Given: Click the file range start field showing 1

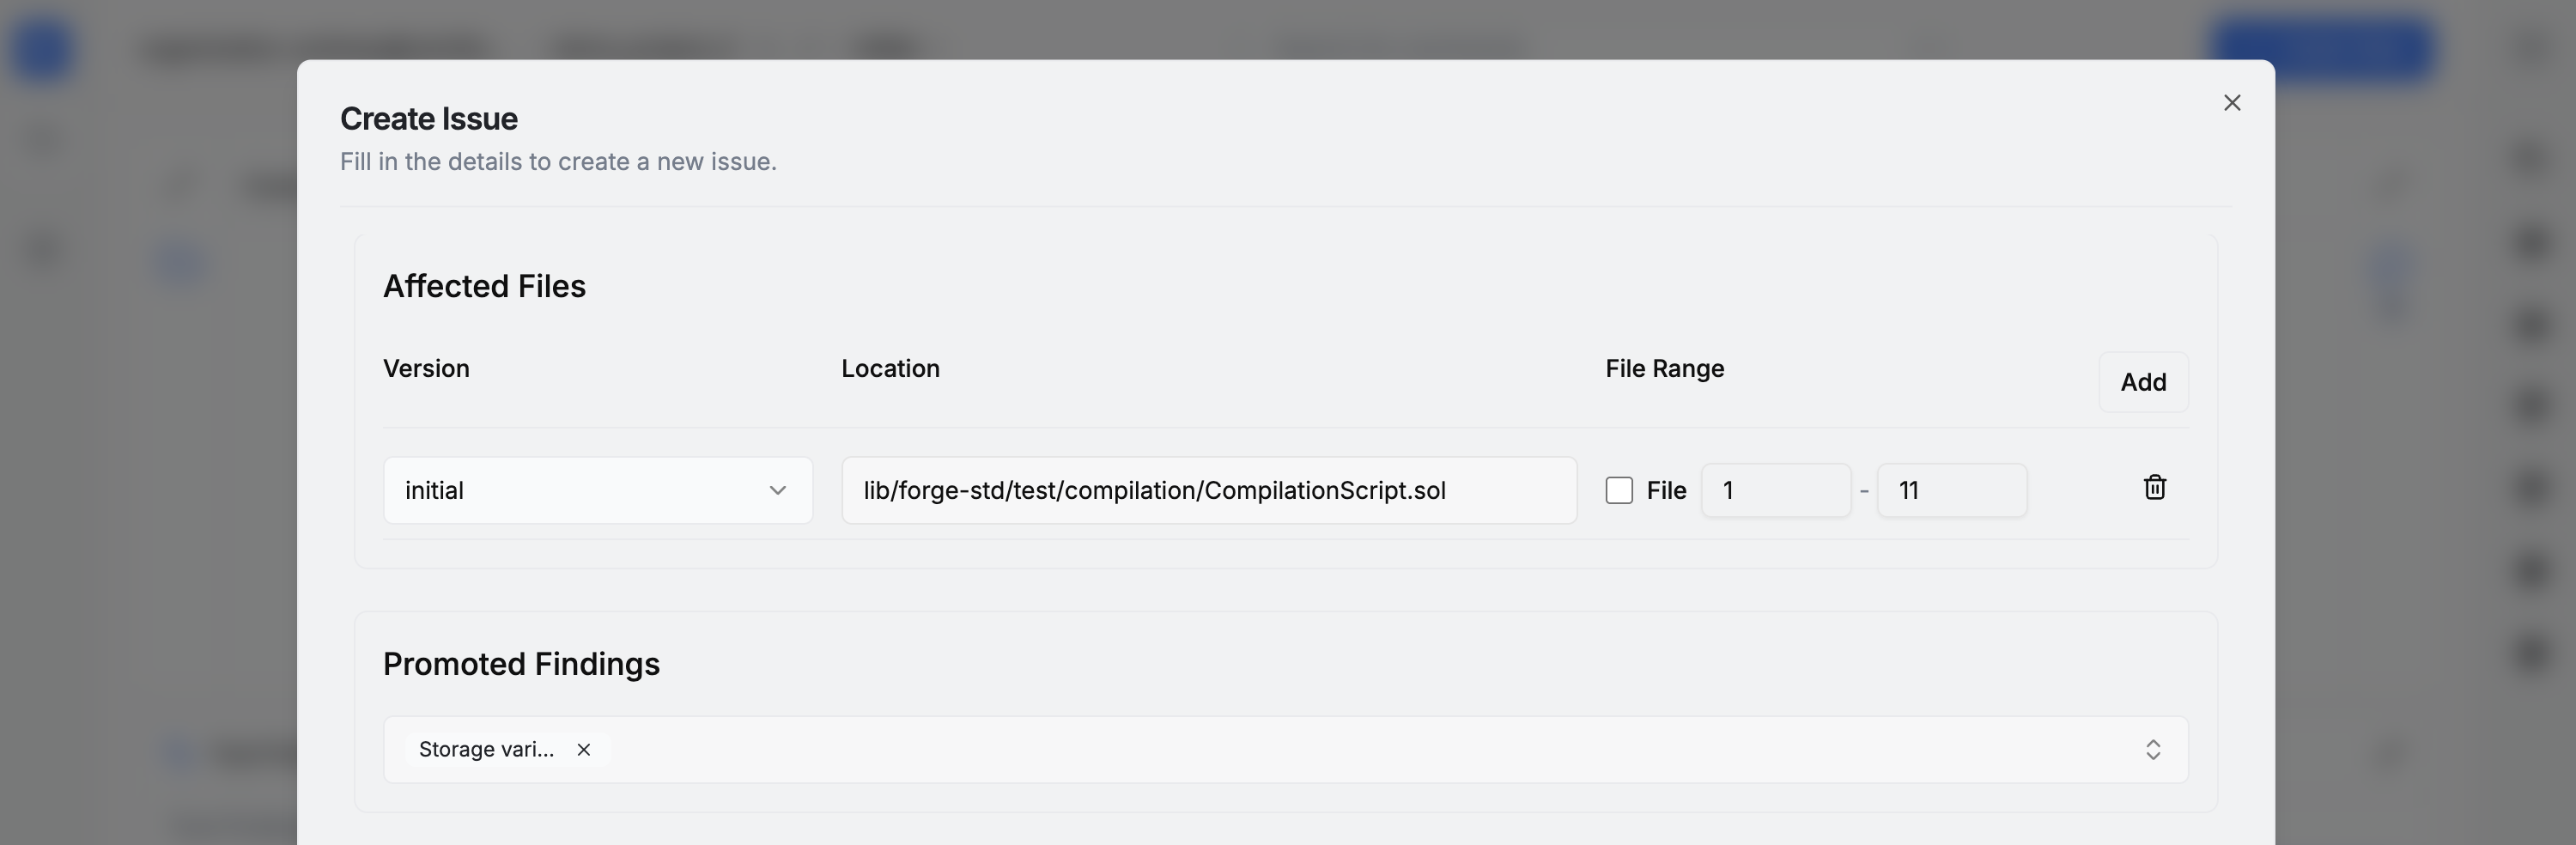Looking at the screenshot, I should [1775, 491].
